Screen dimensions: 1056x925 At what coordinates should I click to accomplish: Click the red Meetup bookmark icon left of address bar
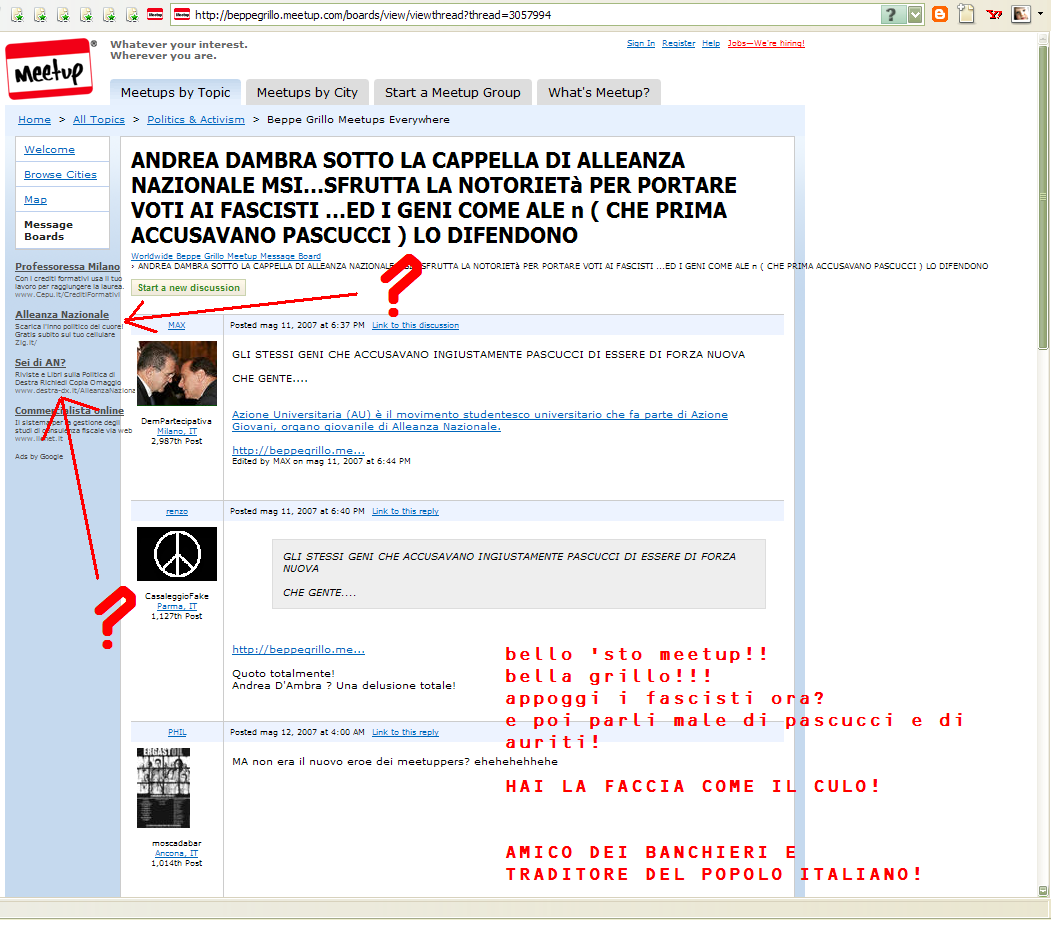coord(155,14)
